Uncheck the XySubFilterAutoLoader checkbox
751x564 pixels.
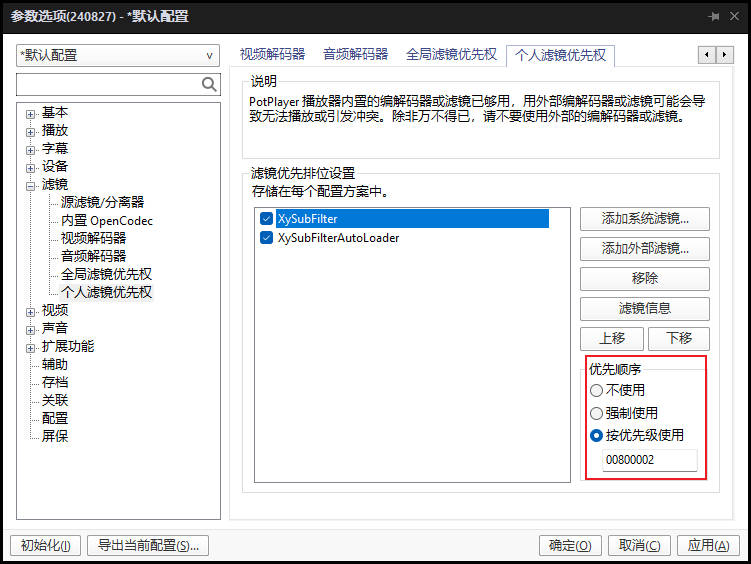[266, 237]
